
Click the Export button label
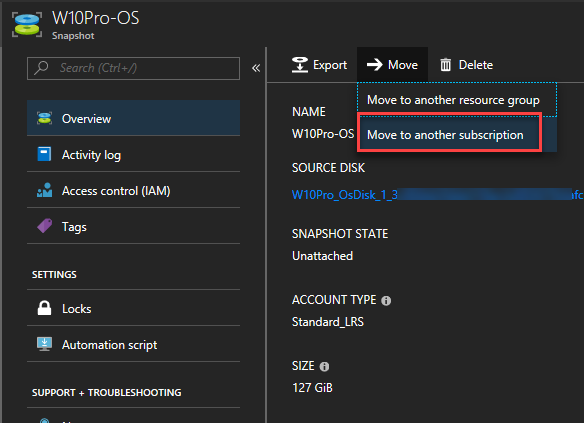coord(330,65)
